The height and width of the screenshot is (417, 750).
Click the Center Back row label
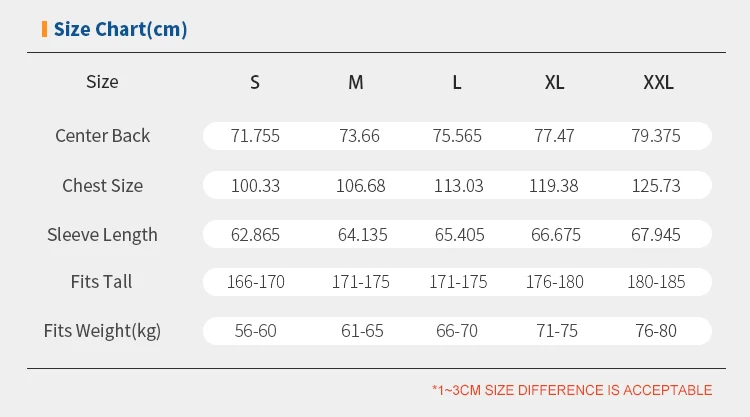(102, 136)
